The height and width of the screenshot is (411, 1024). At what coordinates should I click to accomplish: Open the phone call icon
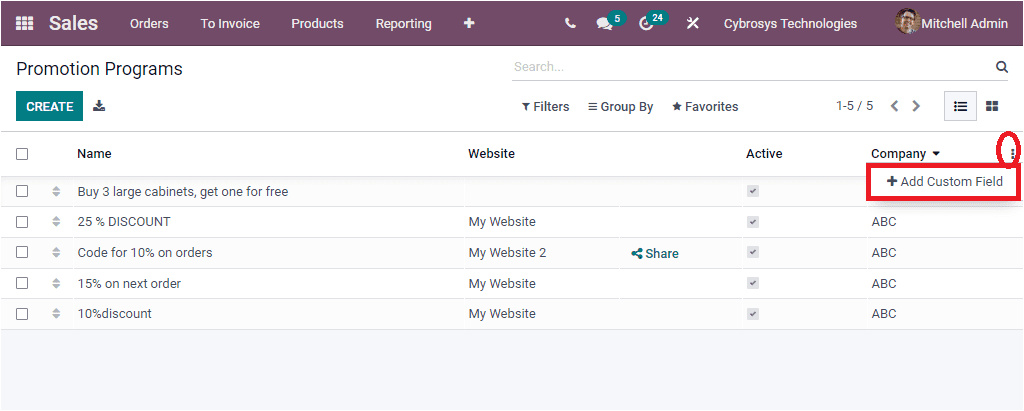570,24
